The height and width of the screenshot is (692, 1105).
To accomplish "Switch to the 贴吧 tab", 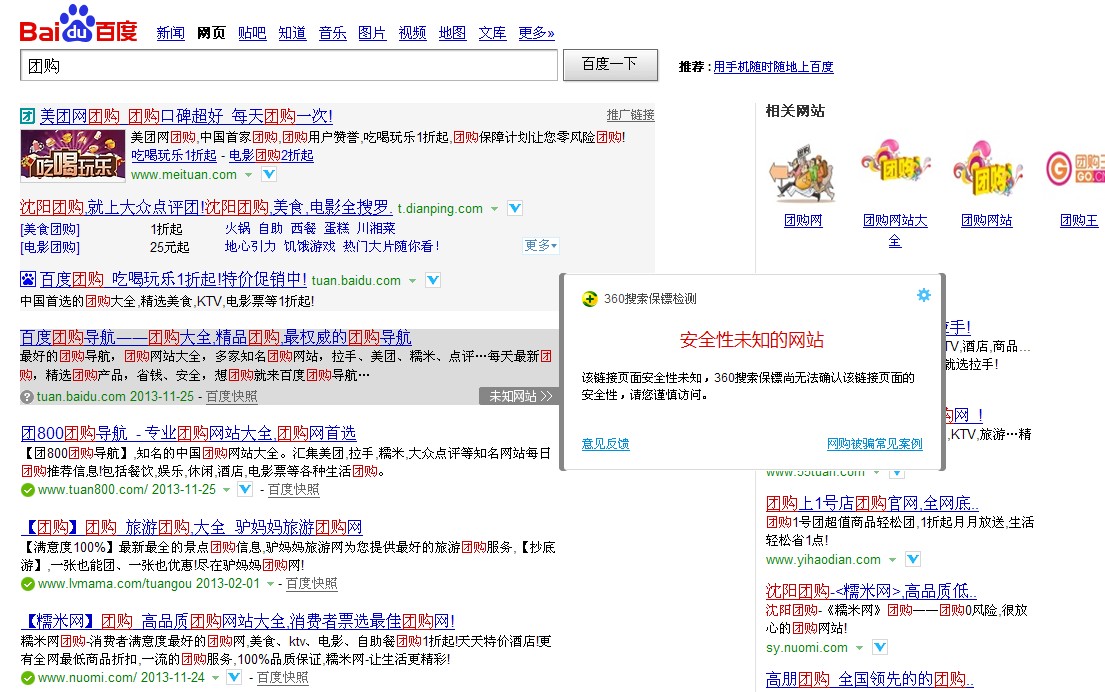I will coord(252,32).
